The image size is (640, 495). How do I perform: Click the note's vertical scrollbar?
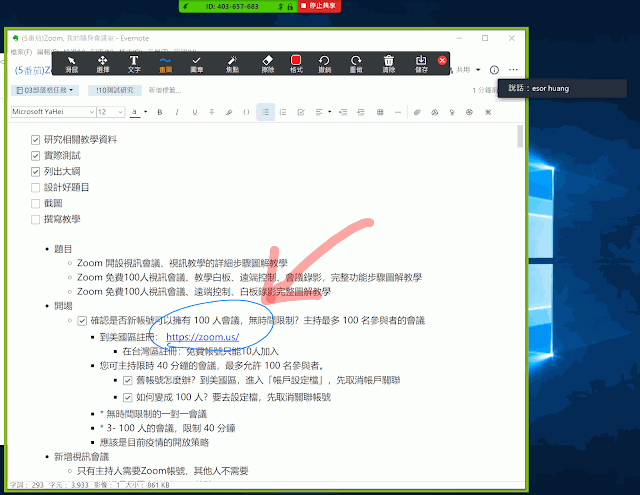point(520,137)
